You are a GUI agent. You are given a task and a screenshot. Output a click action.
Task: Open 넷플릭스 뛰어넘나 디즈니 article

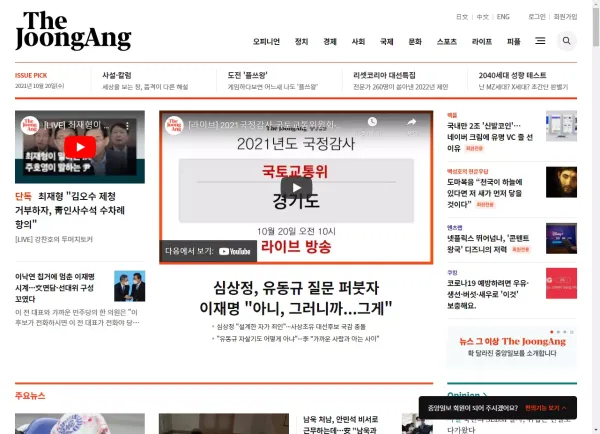488,244
